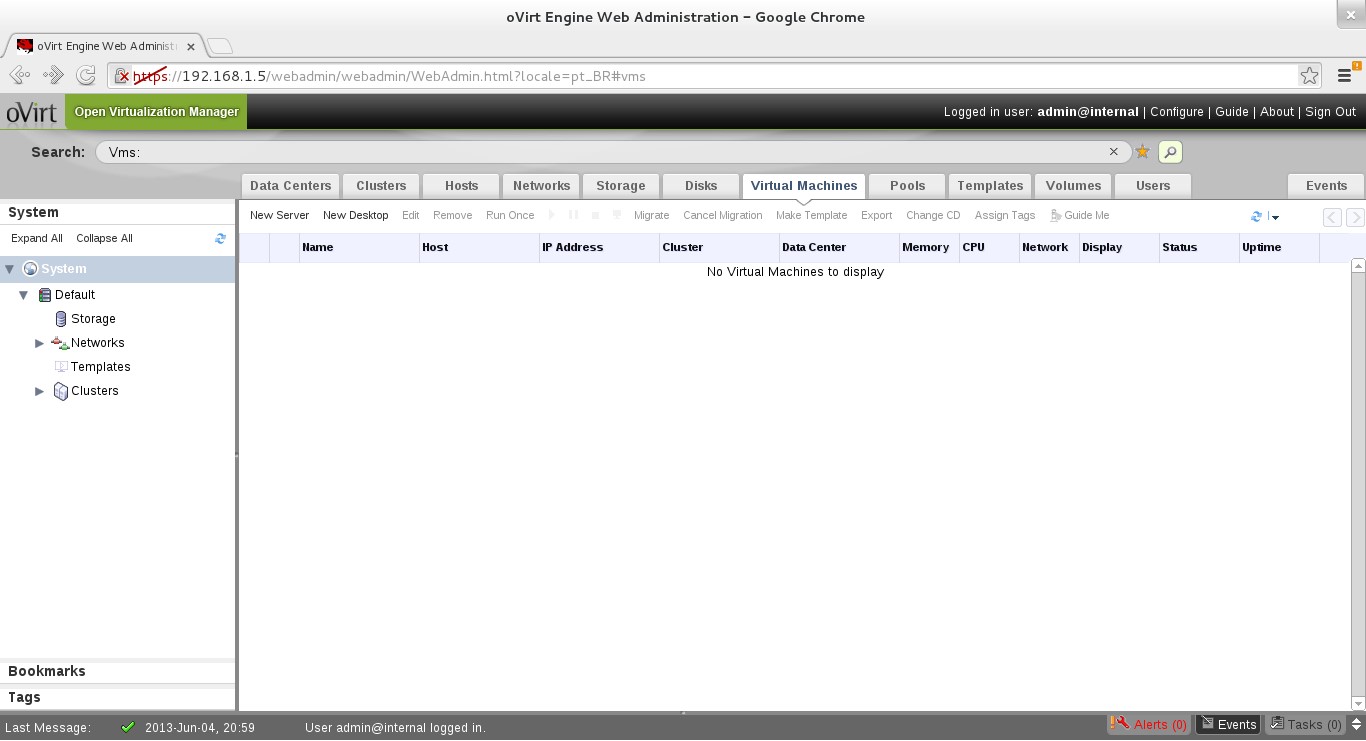1366x741 pixels.
Task: Reload the page in Chrome
Action: (x=86, y=76)
